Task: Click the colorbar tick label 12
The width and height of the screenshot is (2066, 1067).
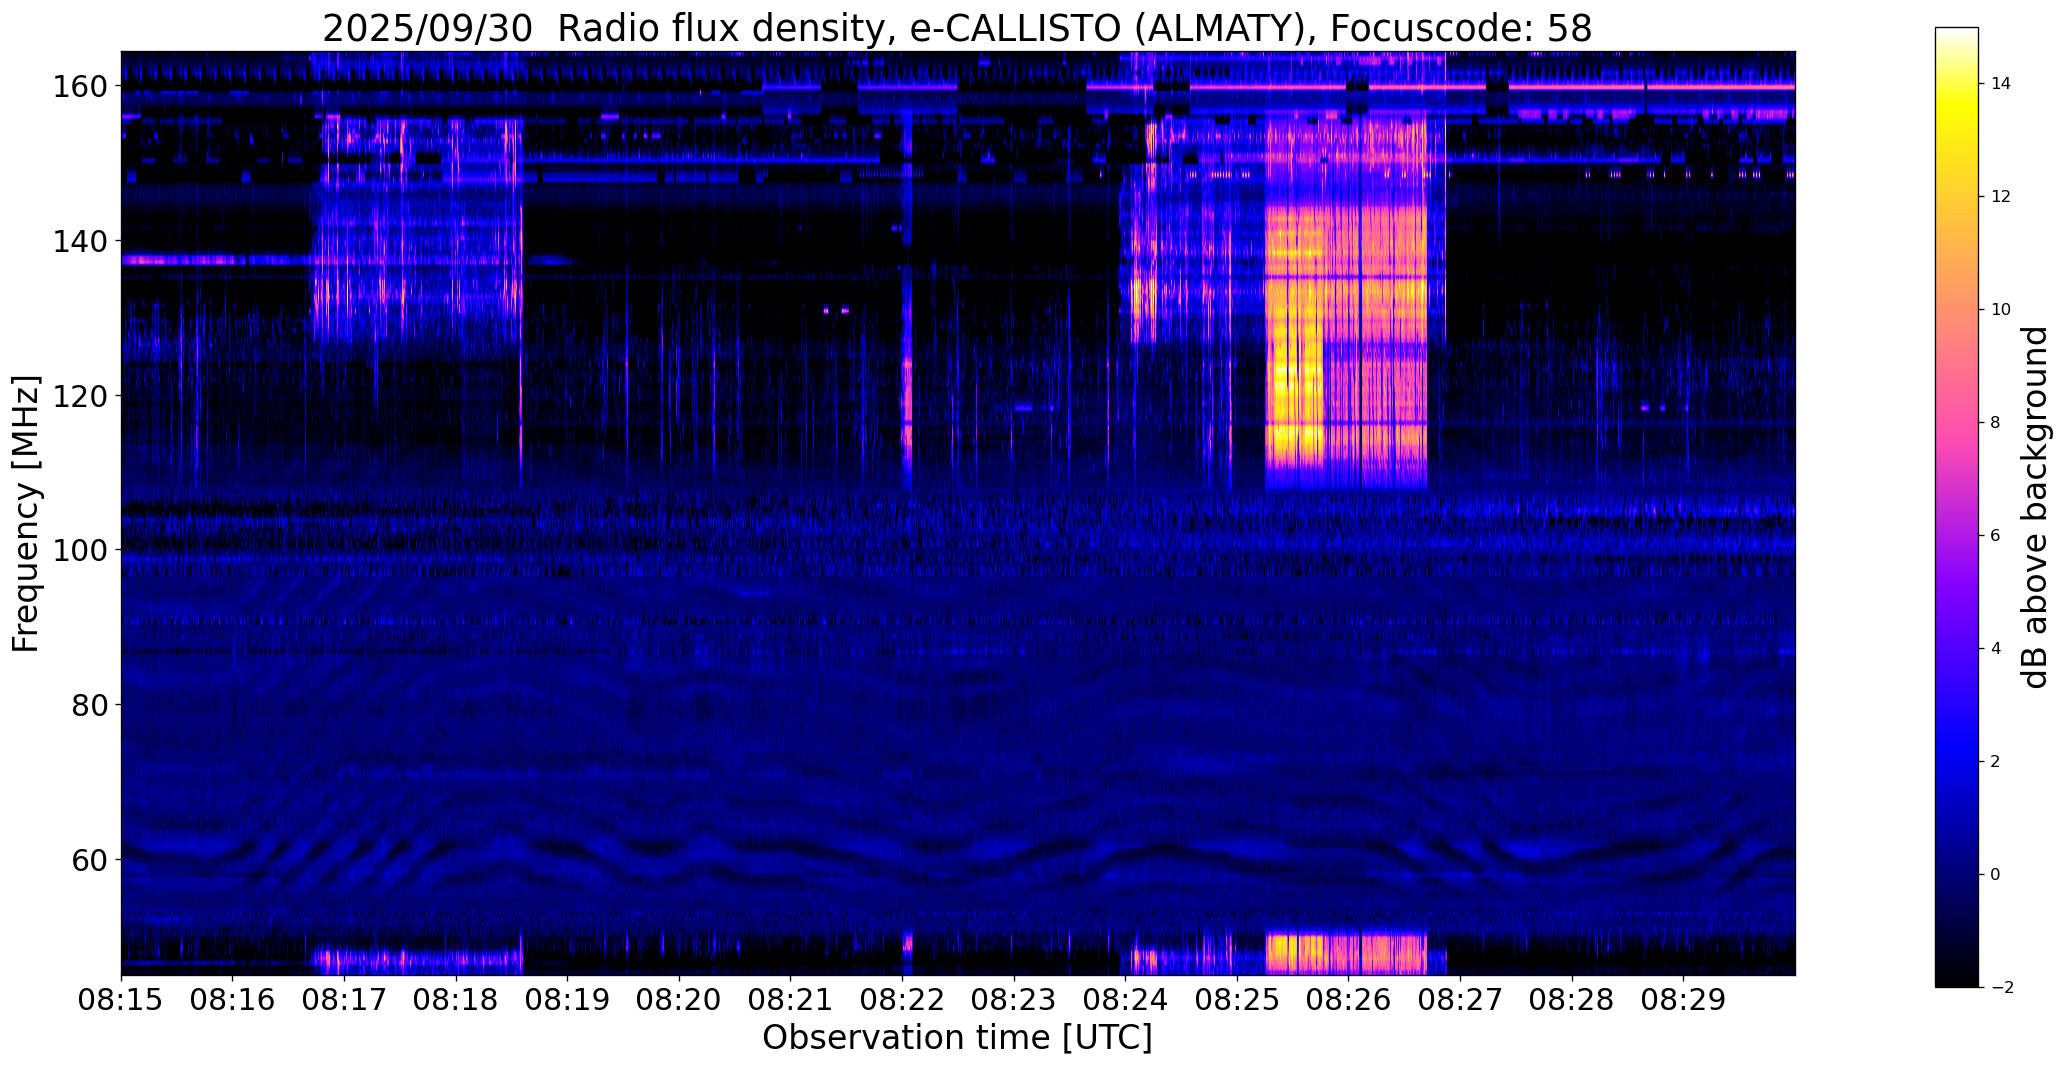Action: (x=2001, y=197)
